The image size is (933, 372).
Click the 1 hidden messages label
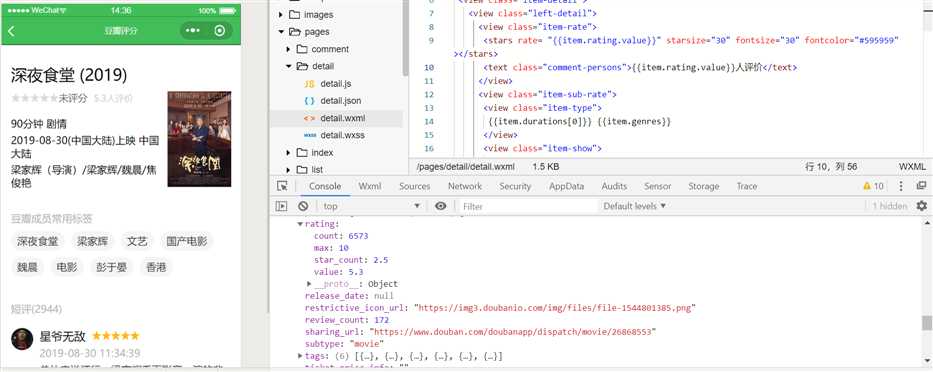tap(890, 206)
